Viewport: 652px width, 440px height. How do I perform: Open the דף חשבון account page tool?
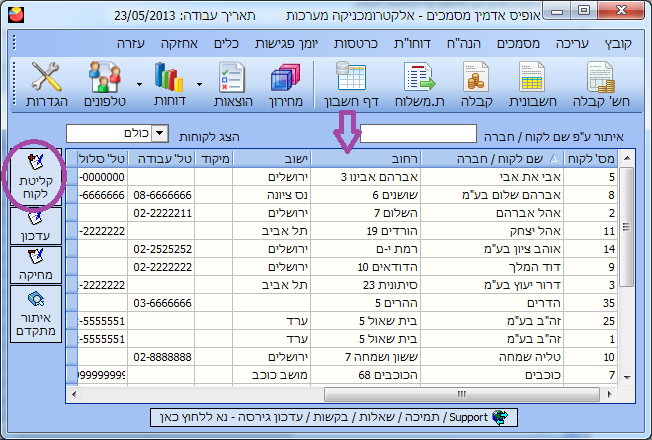coord(351,84)
